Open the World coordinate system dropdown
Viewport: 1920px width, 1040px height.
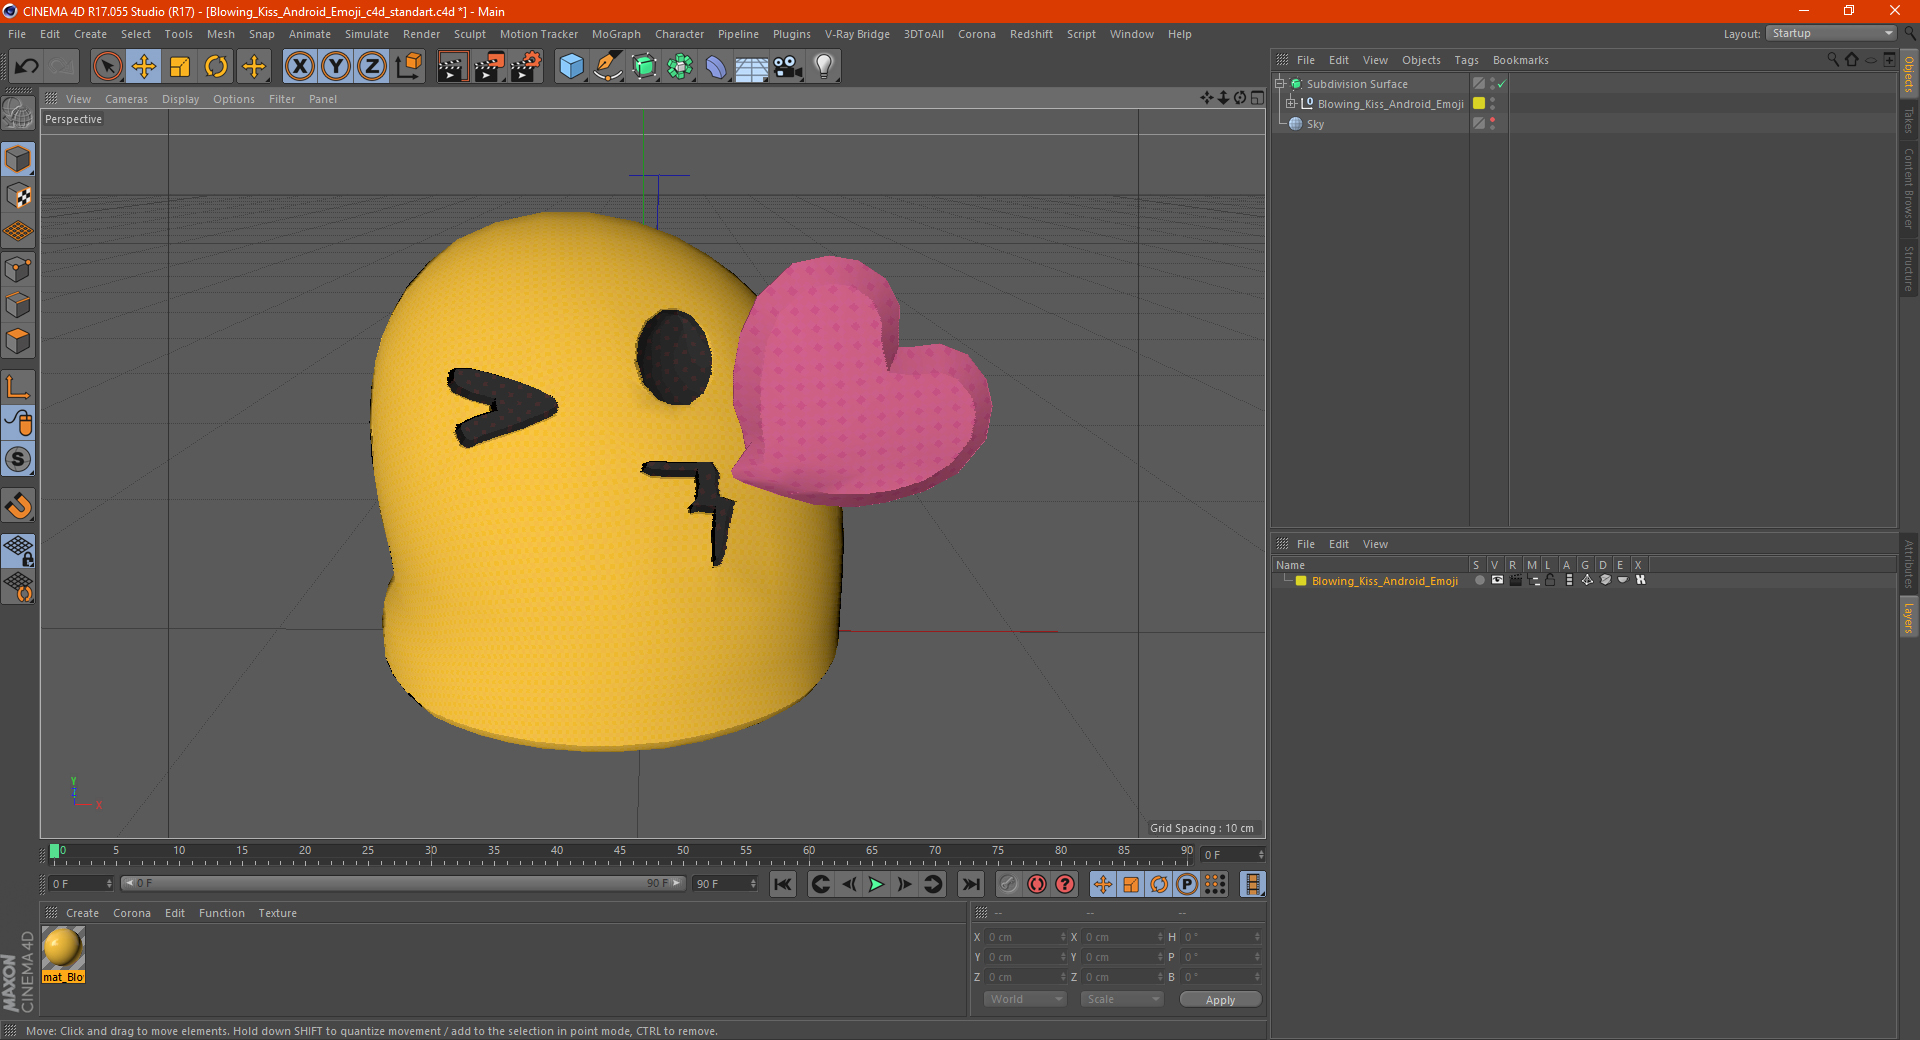point(1025,999)
